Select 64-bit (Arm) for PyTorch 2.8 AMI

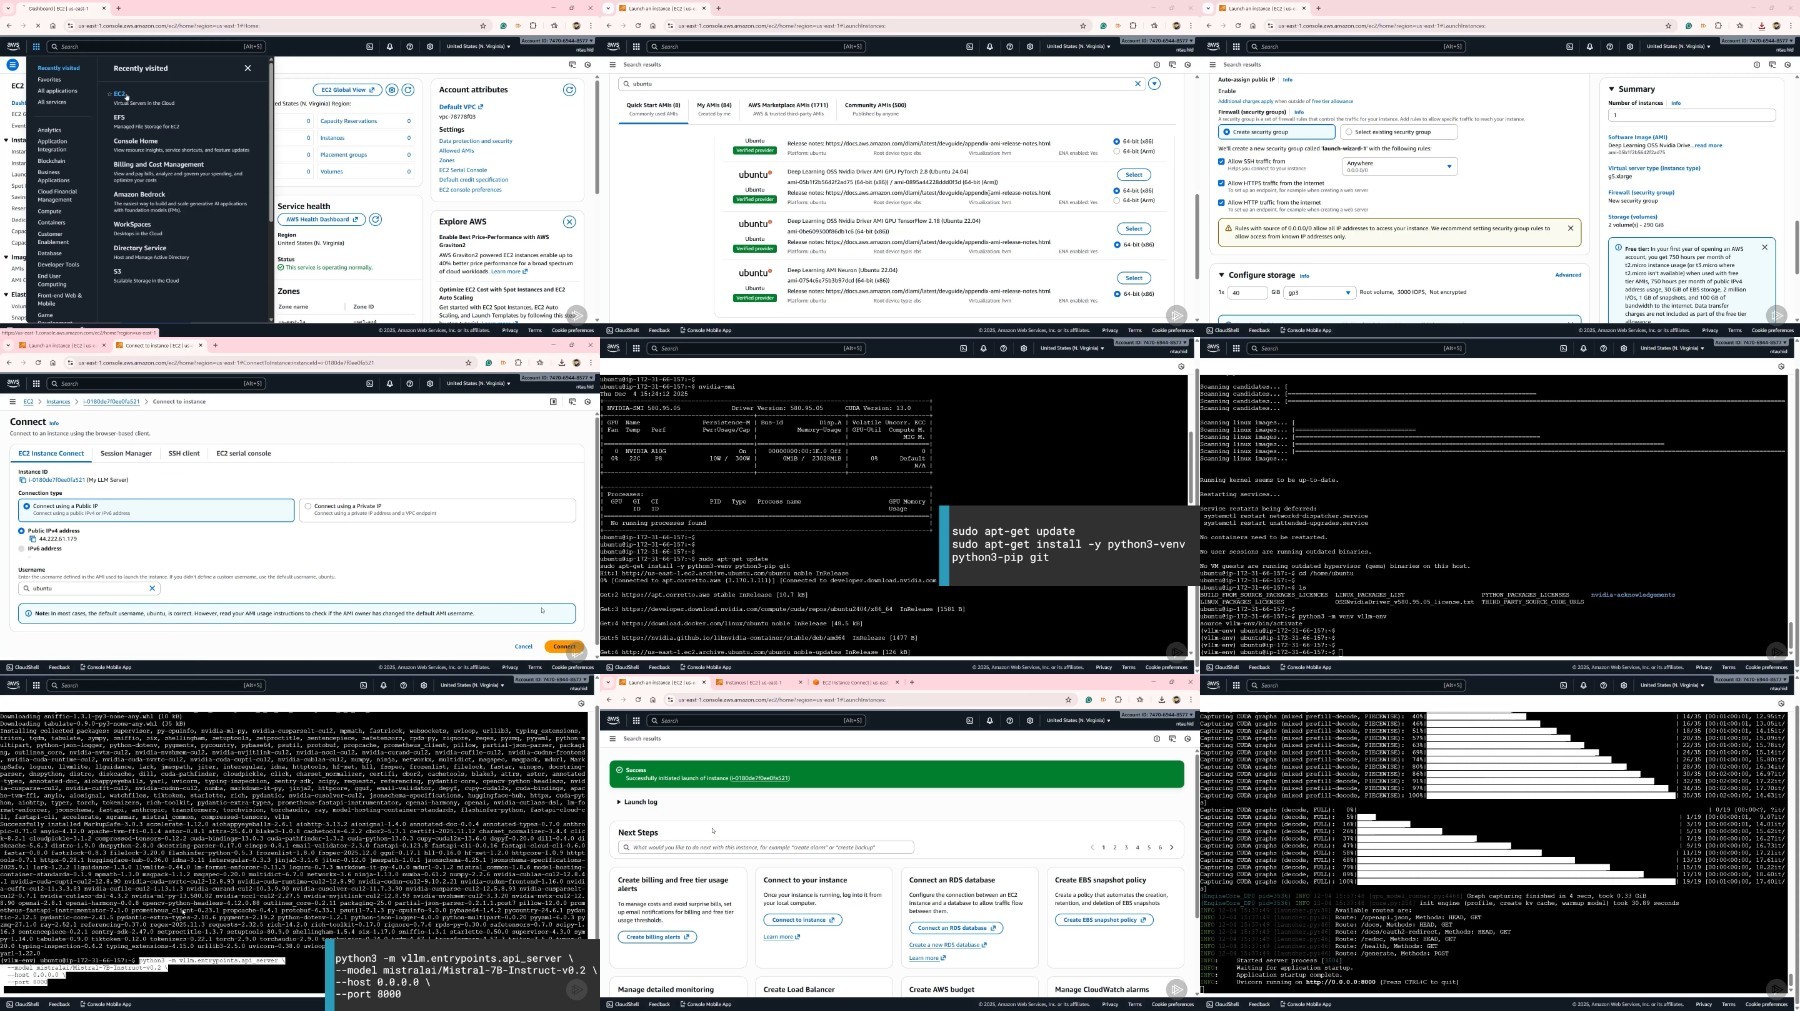tap(1117, 200)
